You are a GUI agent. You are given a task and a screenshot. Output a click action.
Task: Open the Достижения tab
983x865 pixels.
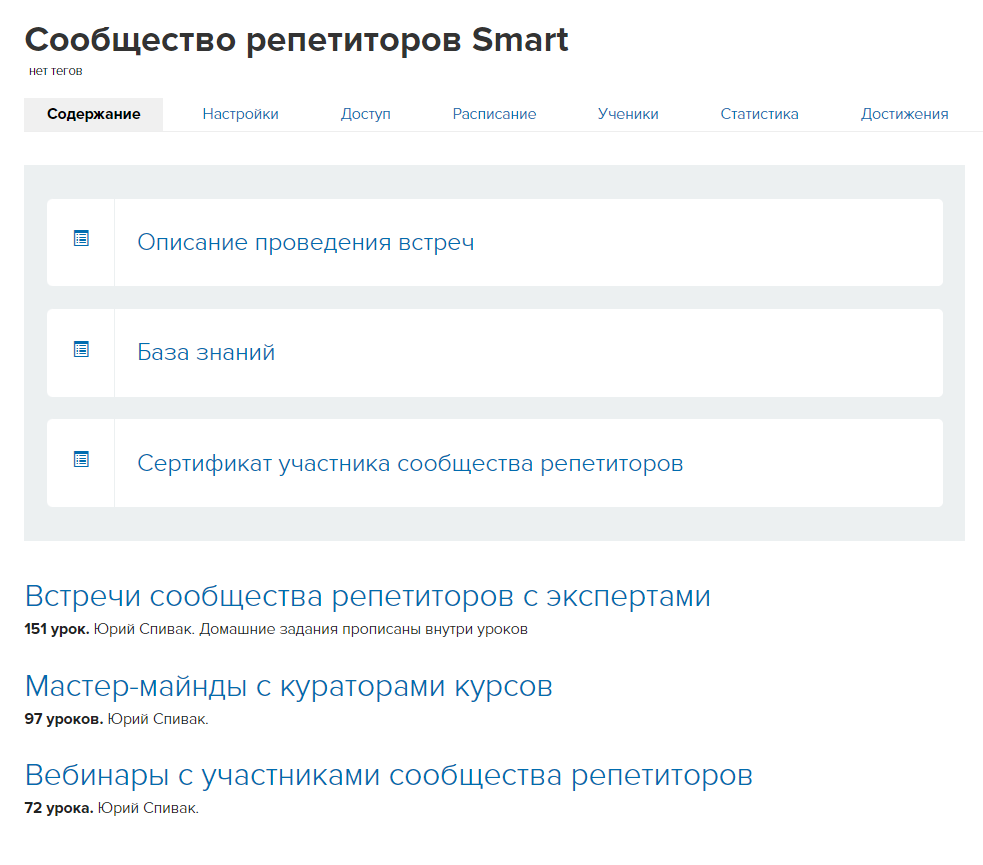point(904,114)
